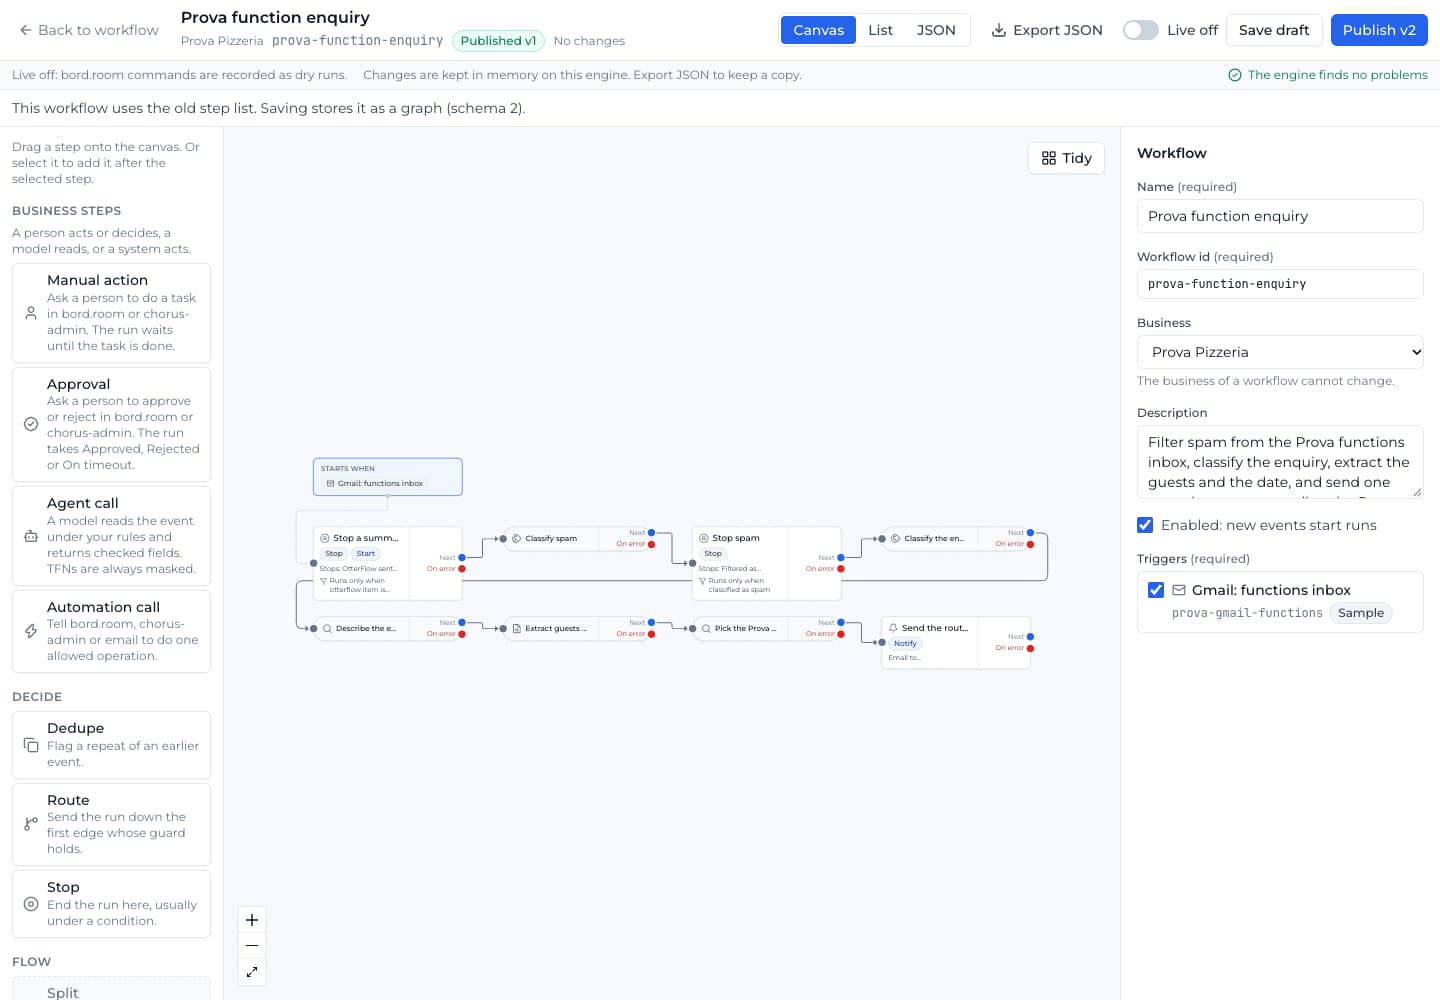Uncheck Enabled: new events start runs

(1146, 525)
